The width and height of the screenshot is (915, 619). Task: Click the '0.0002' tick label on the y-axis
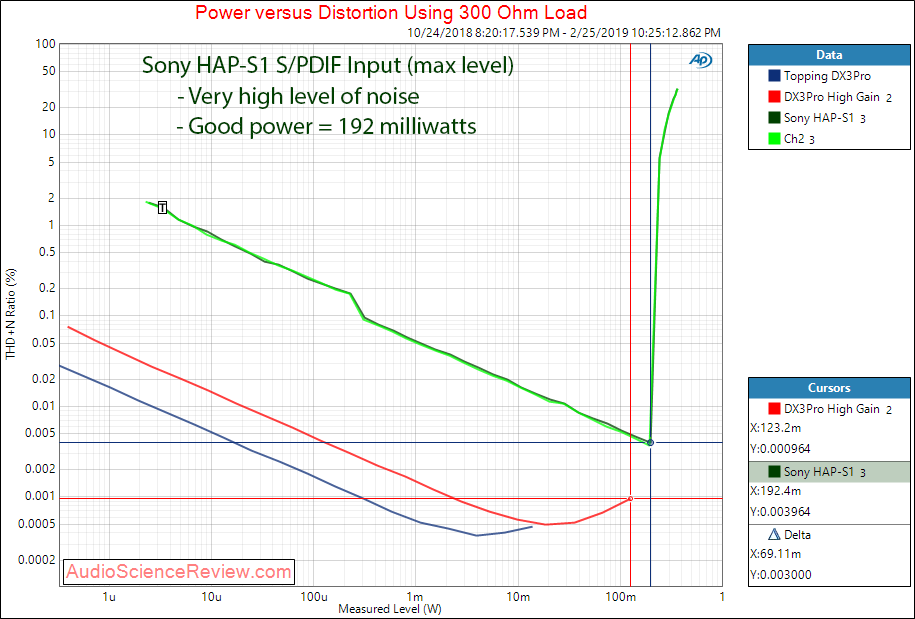(x=36, y=560)
